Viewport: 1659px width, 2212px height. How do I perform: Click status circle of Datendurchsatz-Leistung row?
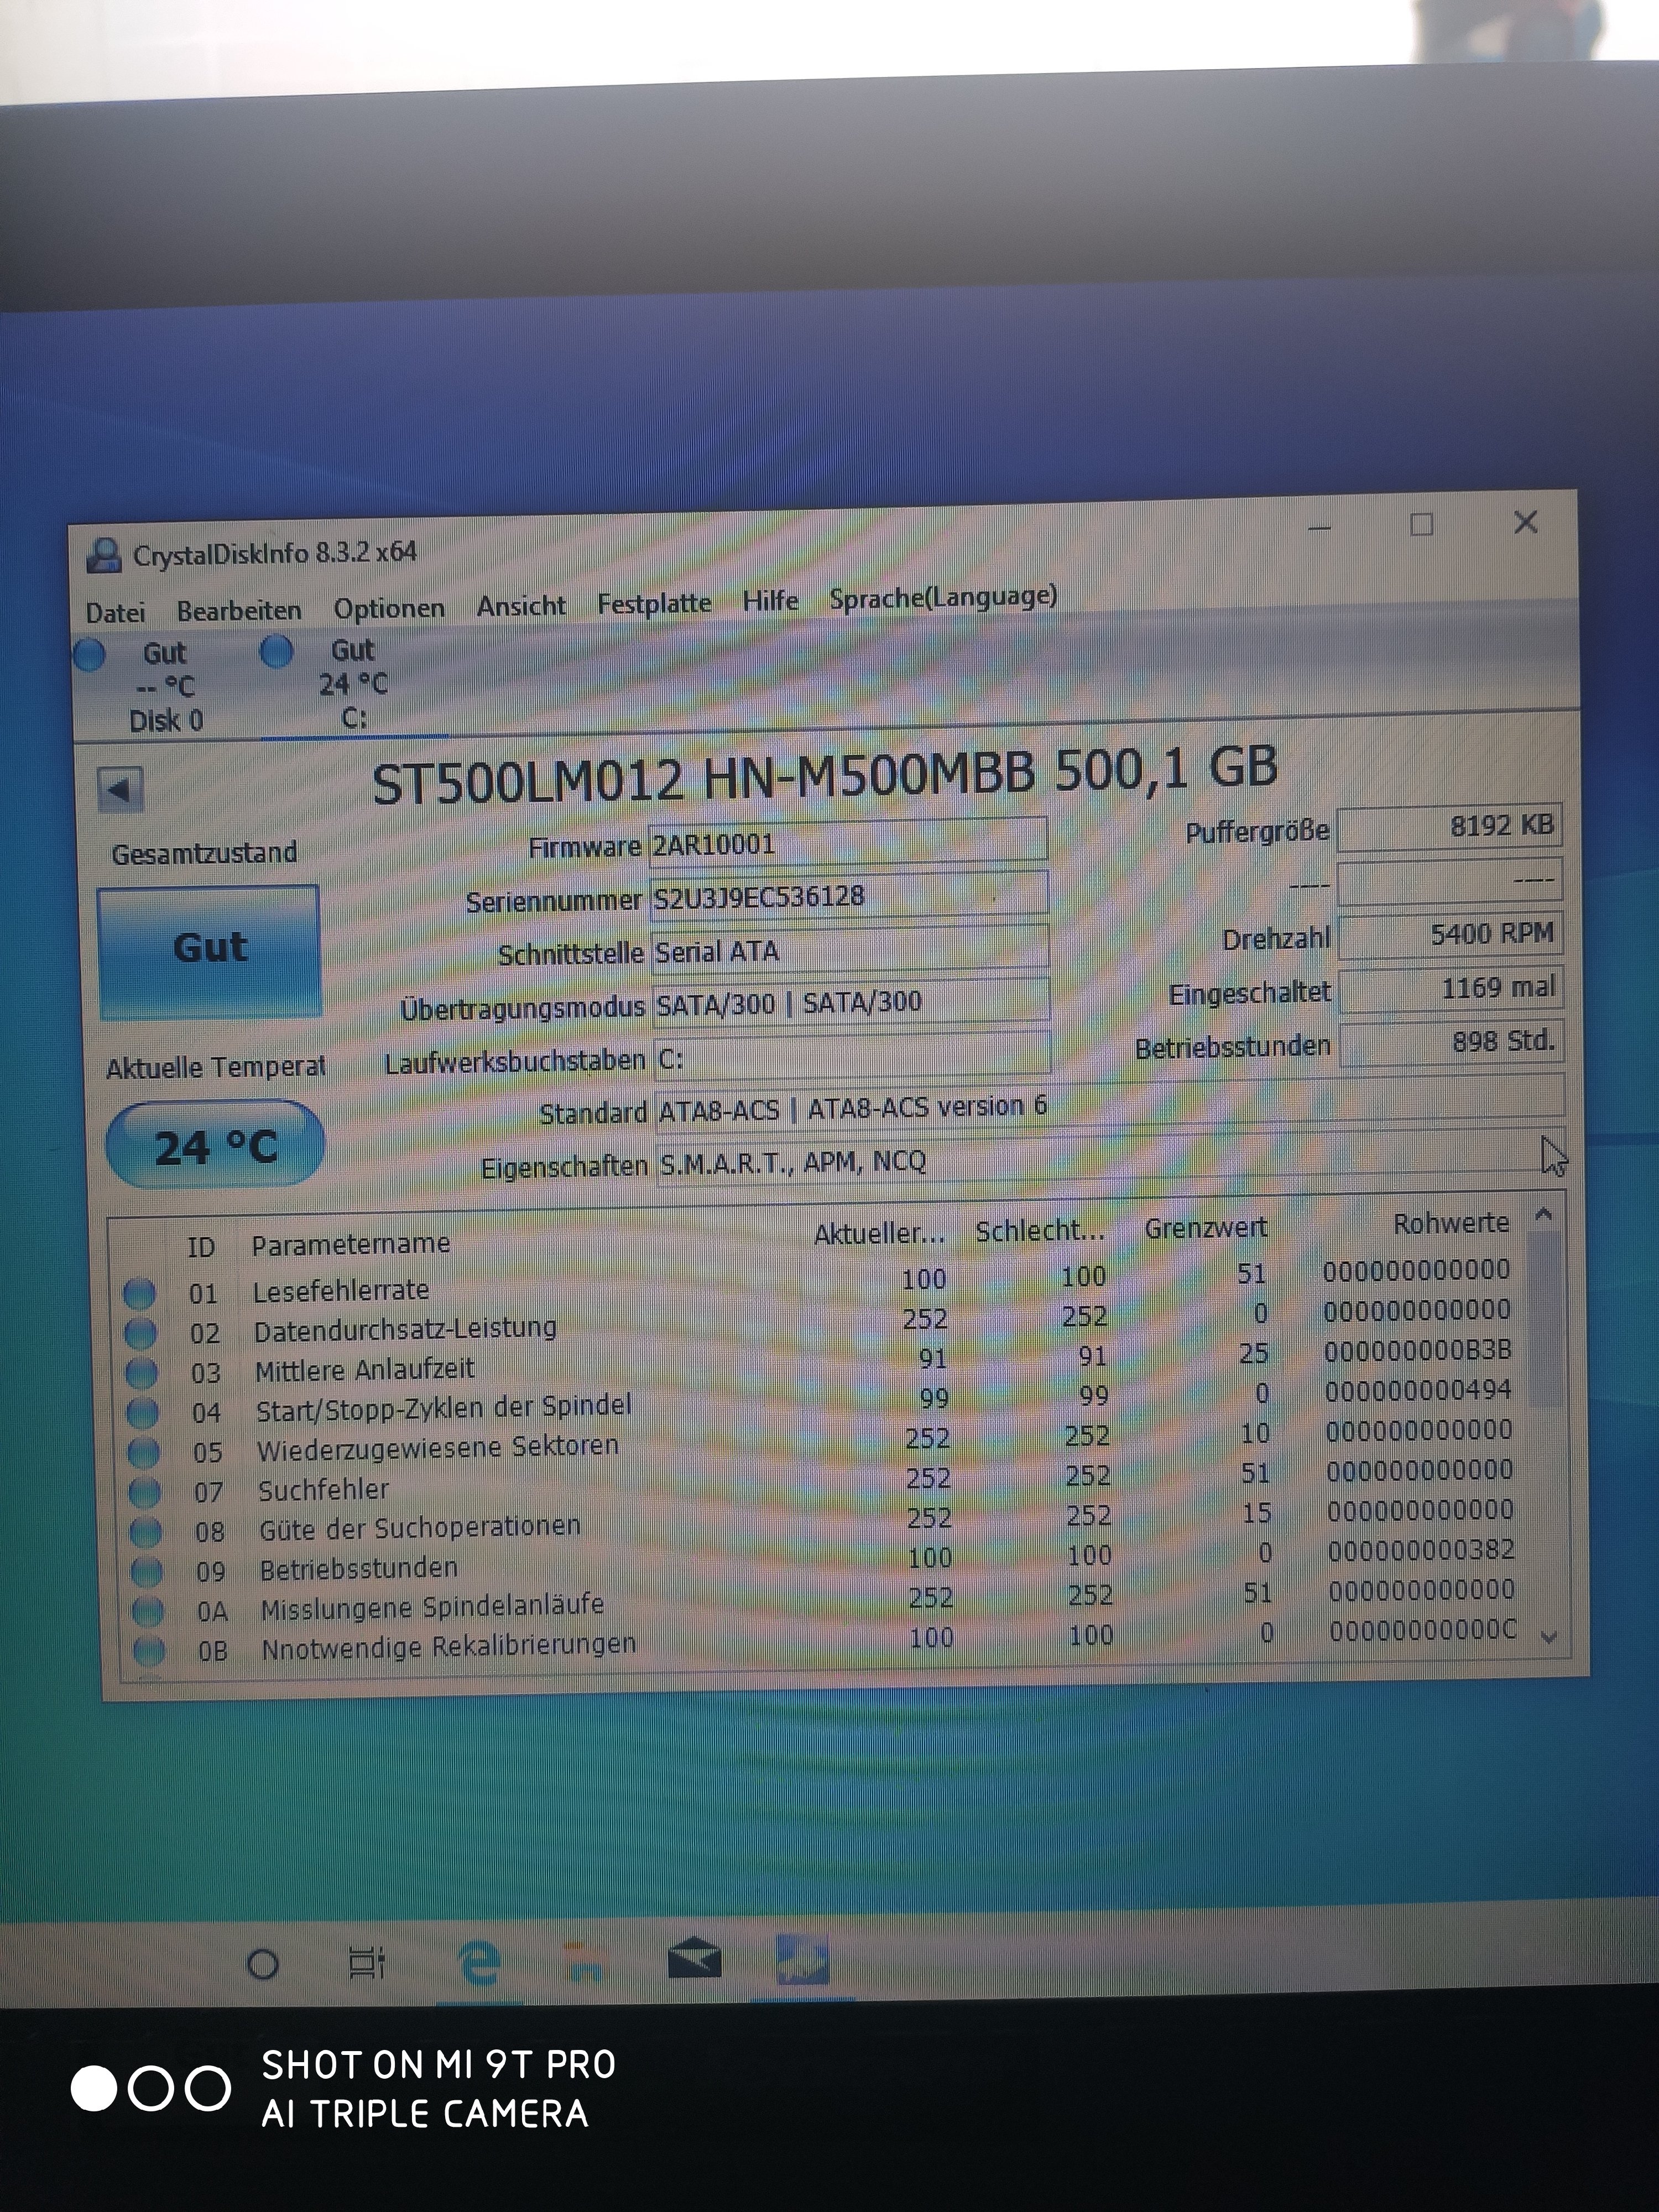coord(140,1334)
